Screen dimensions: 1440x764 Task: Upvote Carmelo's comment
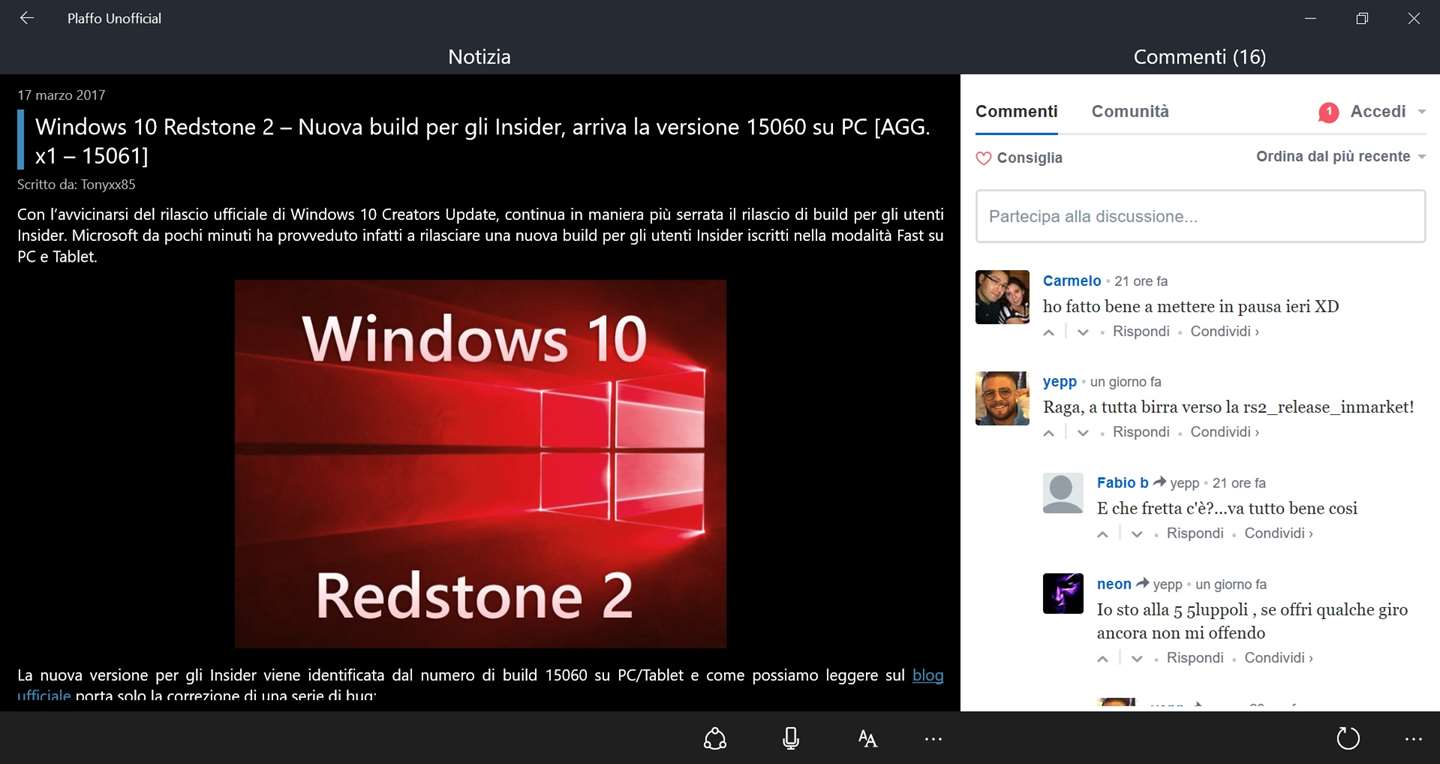(x=1049, y=332)
